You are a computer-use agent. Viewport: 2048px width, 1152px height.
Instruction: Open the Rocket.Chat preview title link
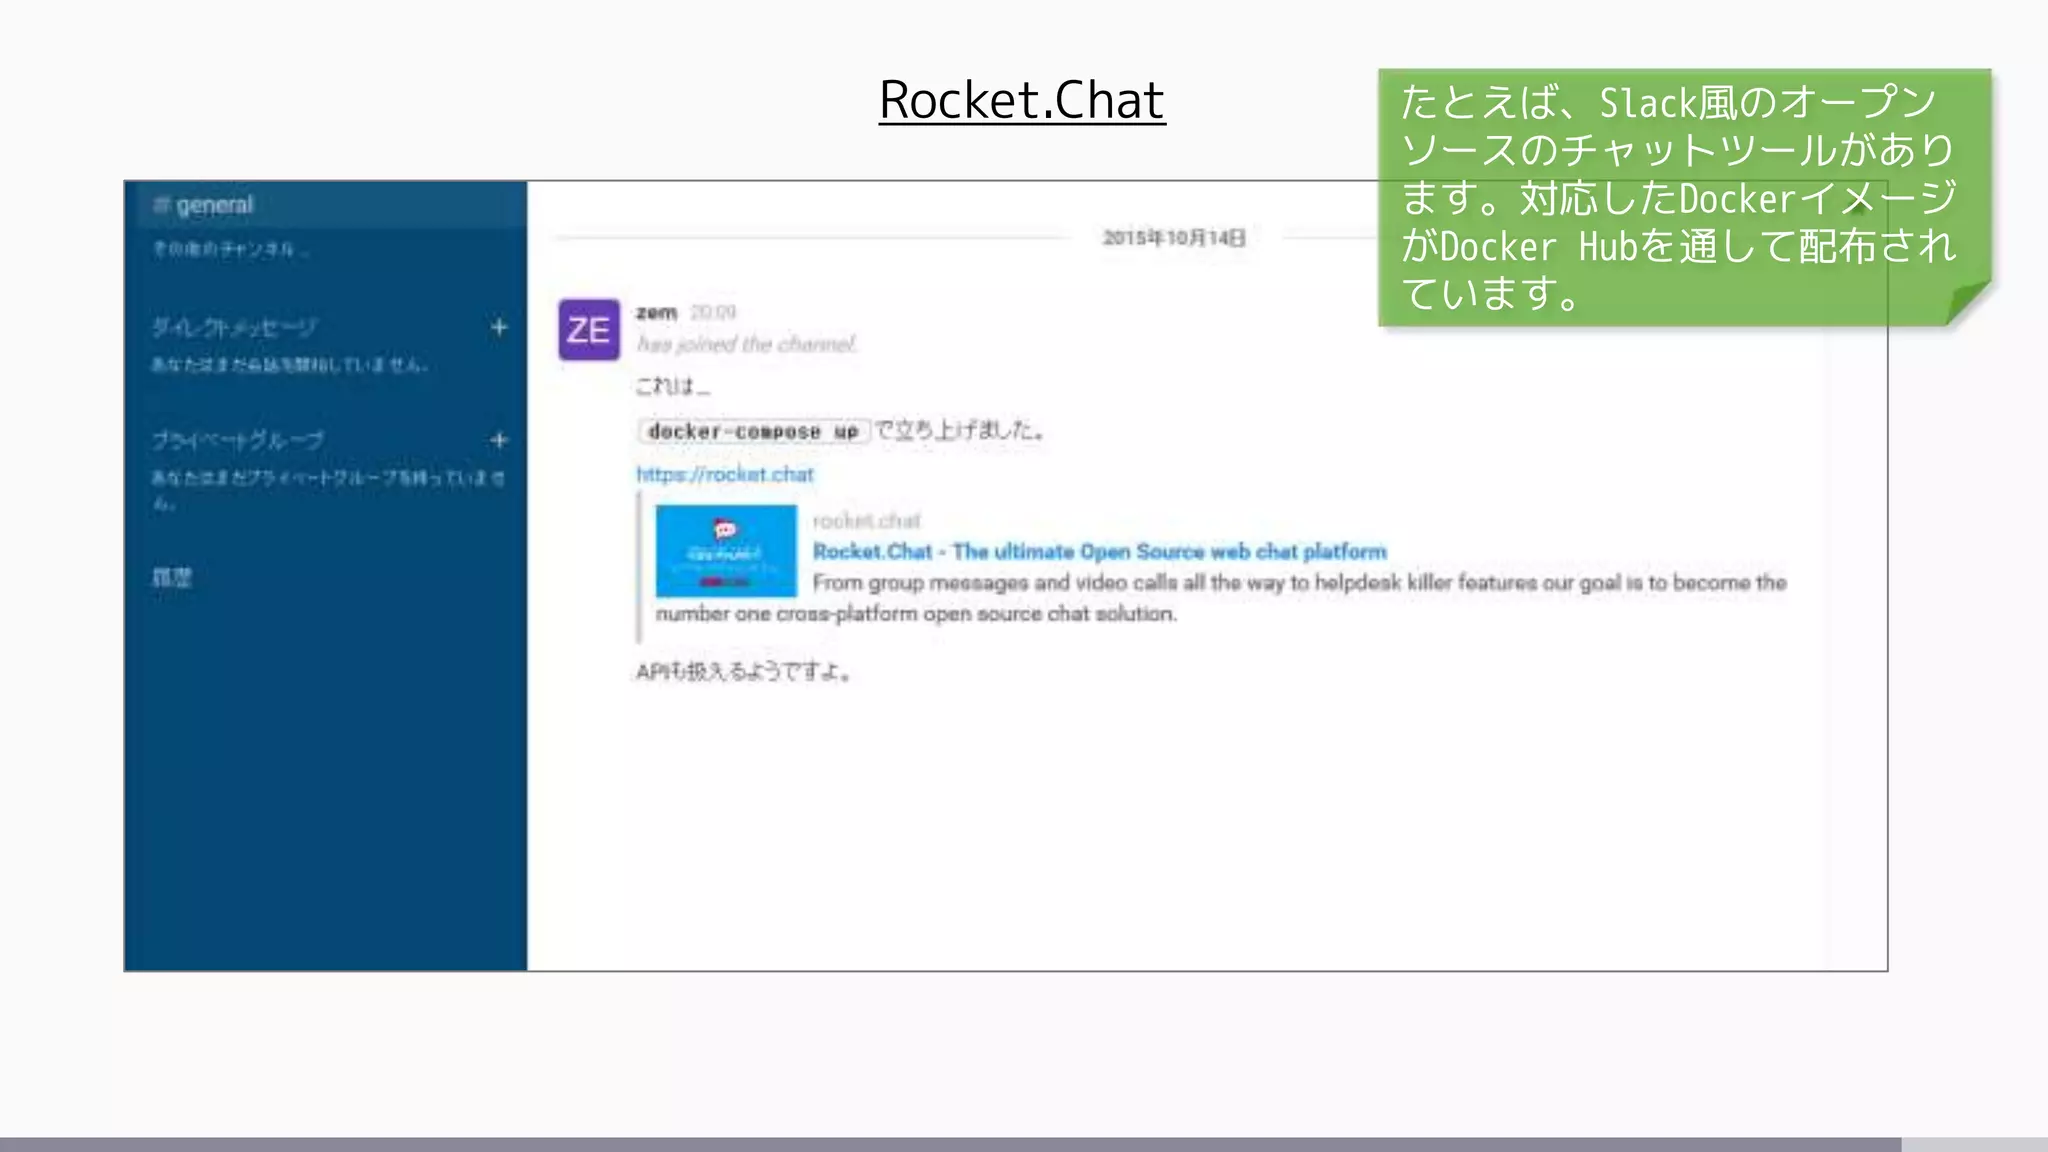(x=1100, y=552)
